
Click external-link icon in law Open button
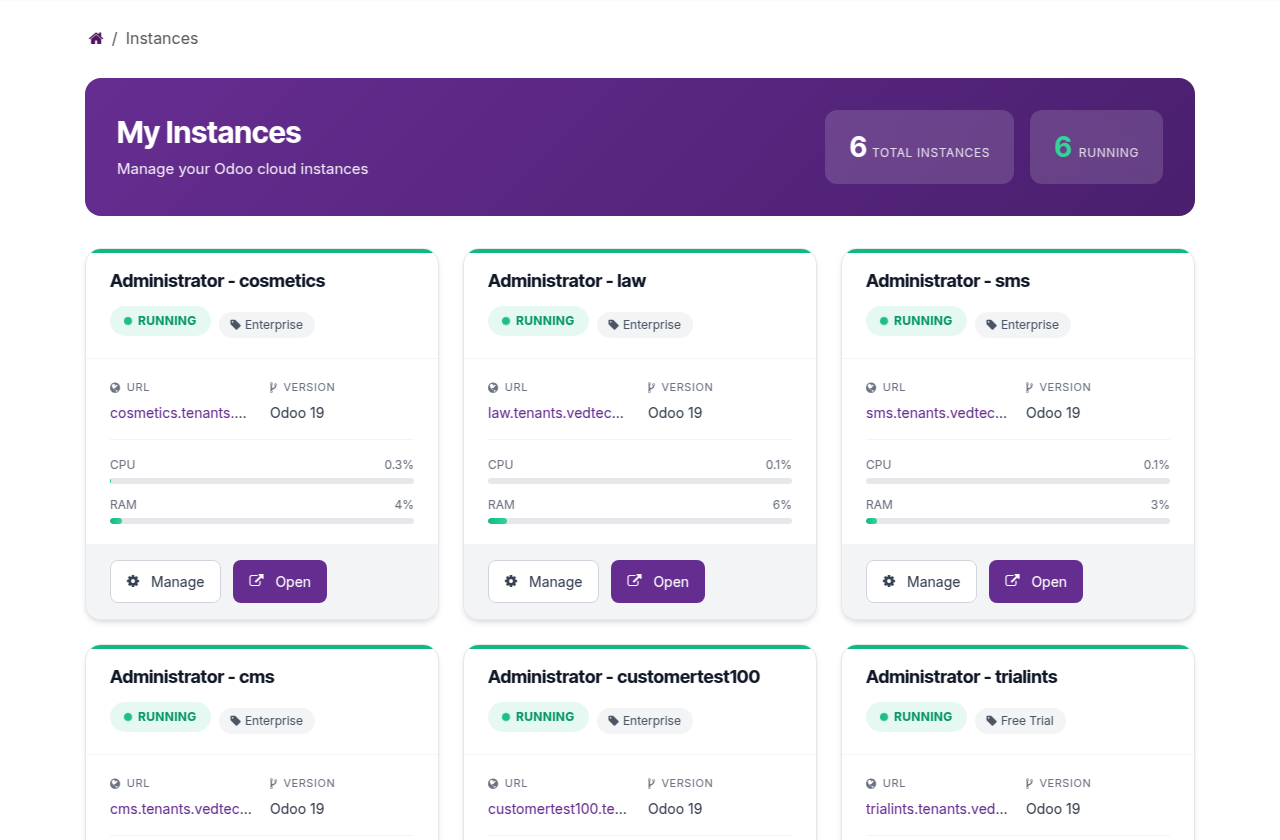click(x=634, y=581)
